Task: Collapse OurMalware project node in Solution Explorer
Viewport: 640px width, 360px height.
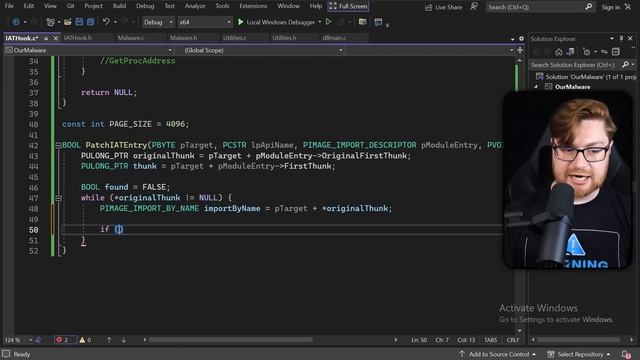Action: click(x=536, y=87)
